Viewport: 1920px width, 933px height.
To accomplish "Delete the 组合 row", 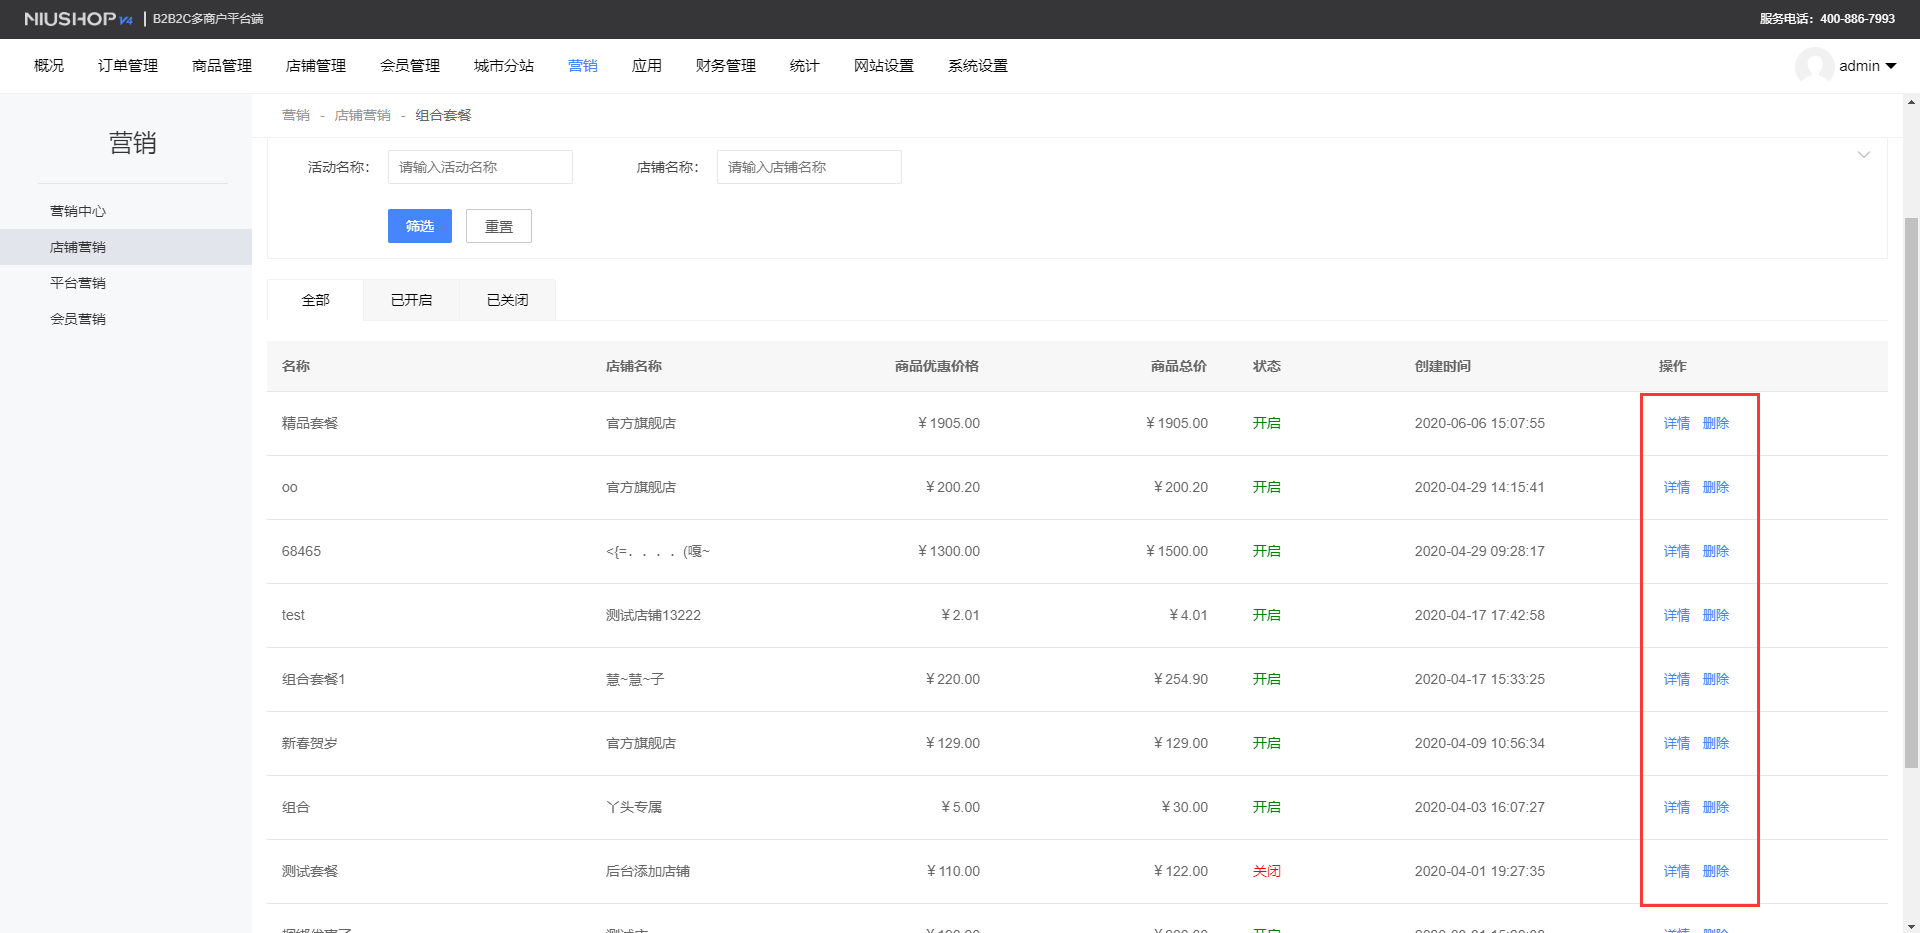I will click(x=1716, y=808).
